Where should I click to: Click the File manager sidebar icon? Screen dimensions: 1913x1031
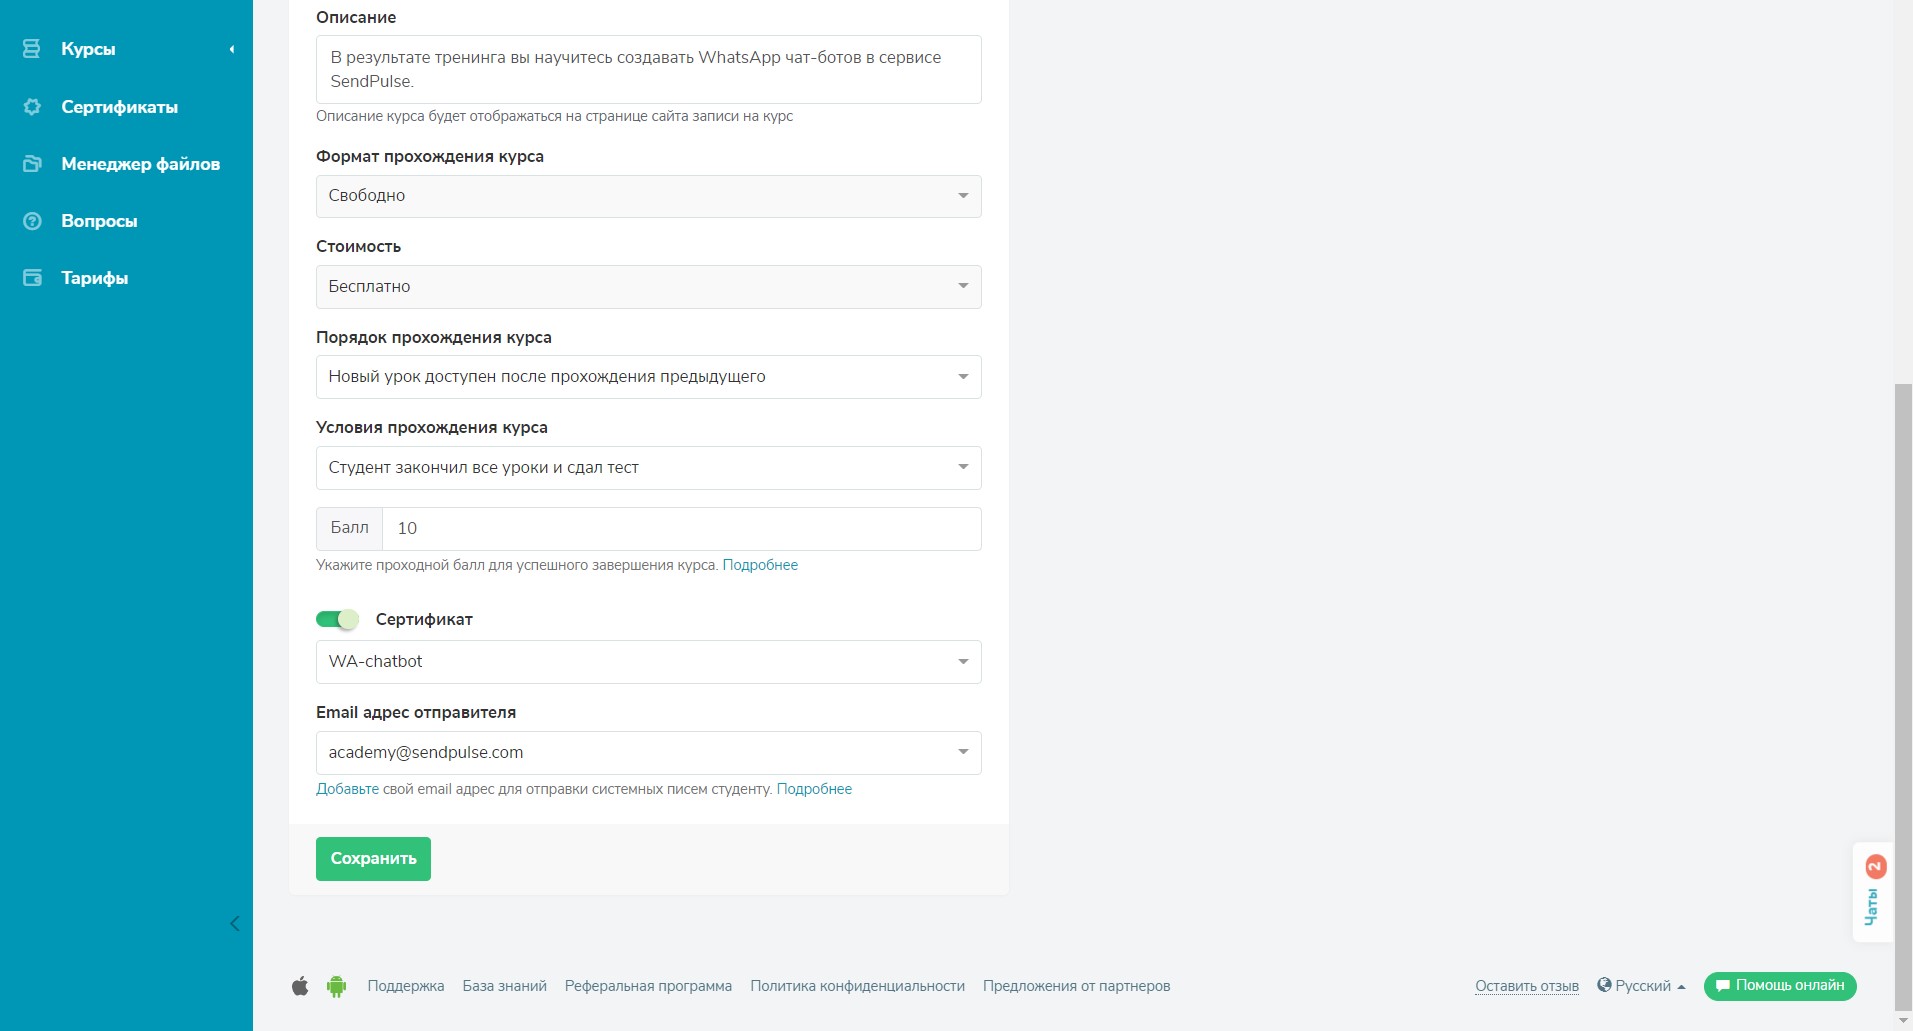(x=32, y=164)
